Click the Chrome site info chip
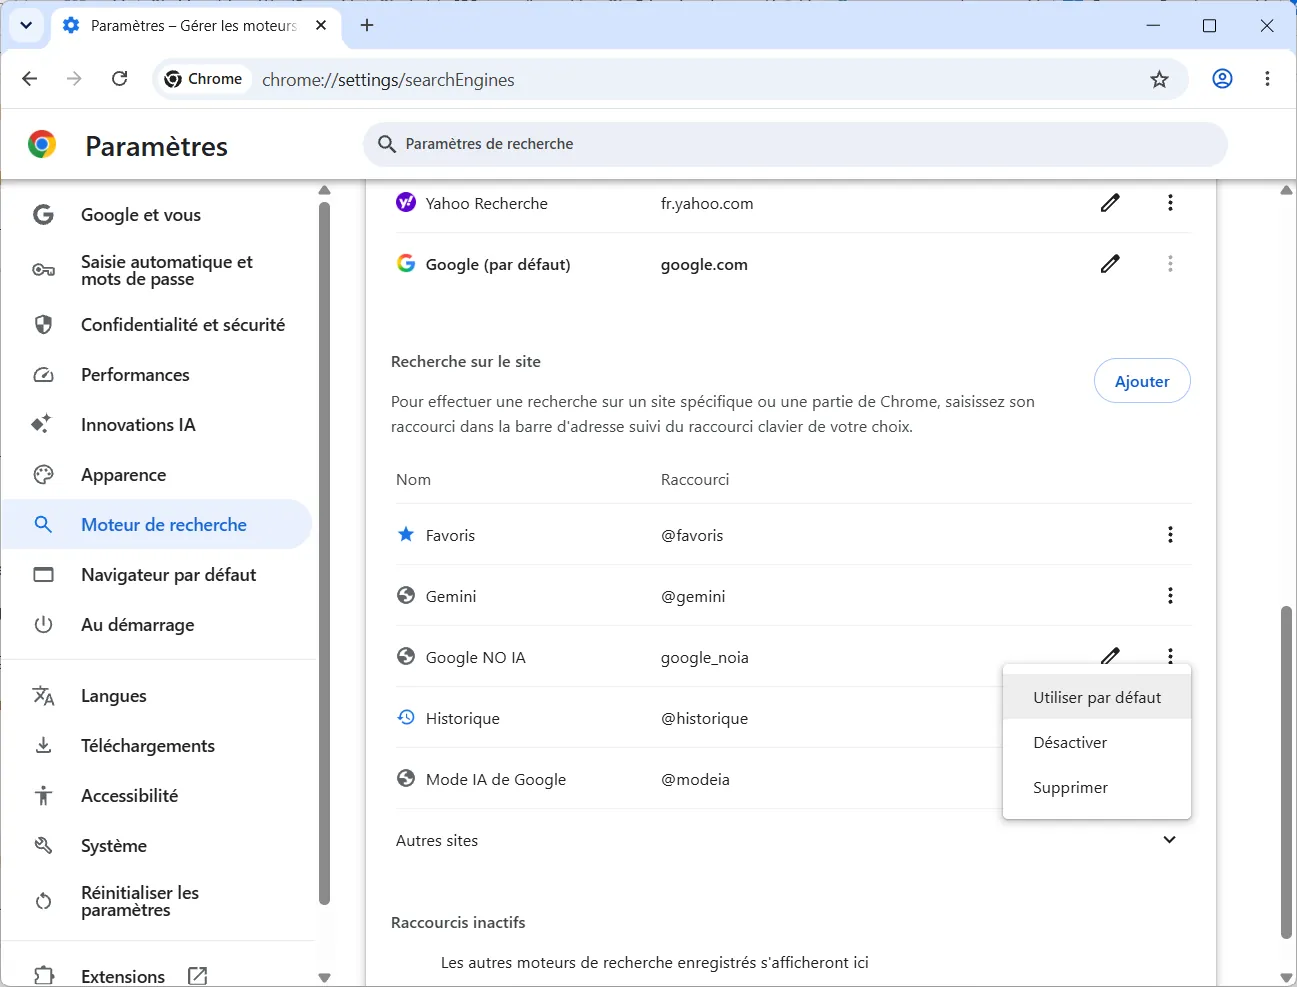The width and height of the screenshot is (1297, 987). click(x=204, y=79)
